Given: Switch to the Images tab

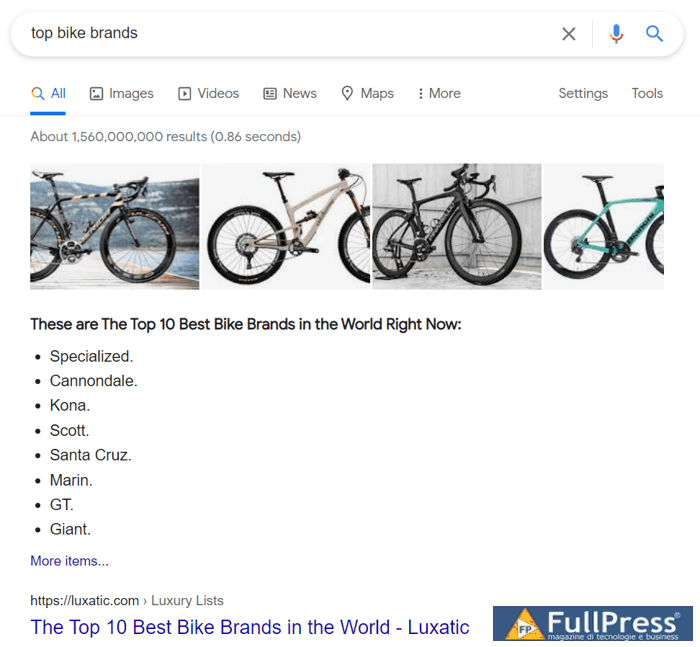Looking at the screenshot, I should point(122,93).
